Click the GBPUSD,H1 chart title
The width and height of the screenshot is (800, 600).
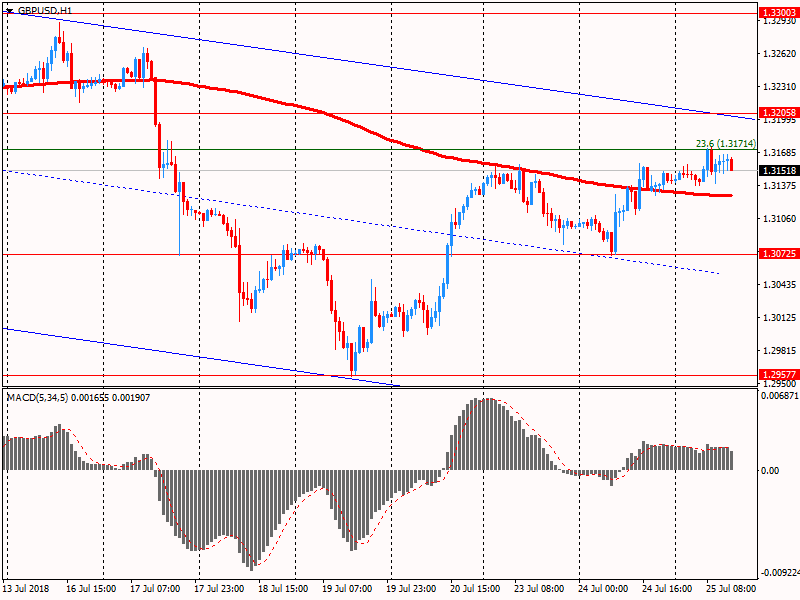click(x=45, y=10)
